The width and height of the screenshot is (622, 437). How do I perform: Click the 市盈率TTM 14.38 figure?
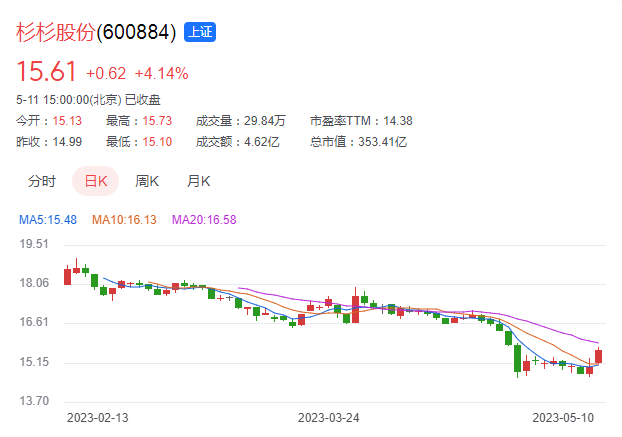pos(397,121)
